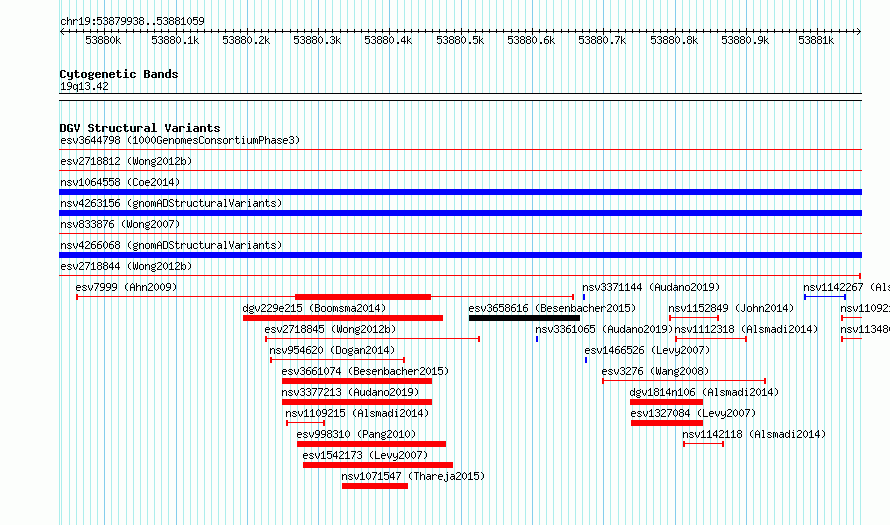Open nsv3371144 (Audano2019) label
Screen dimensions: 890x525
tap(651, 287)
